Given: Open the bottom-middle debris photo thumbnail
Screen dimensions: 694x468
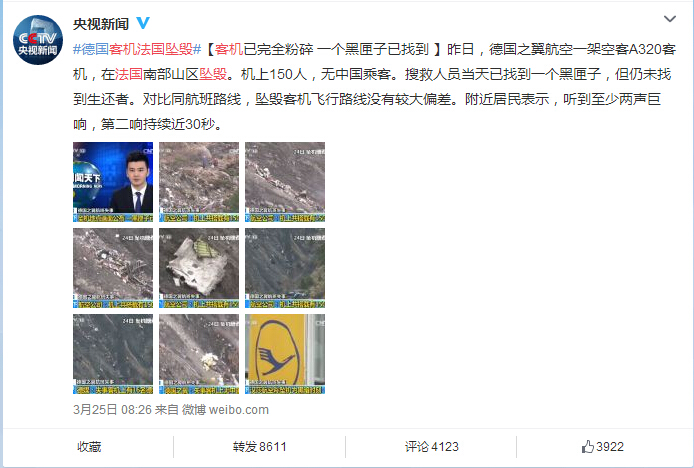Looking at the screenshot, I should [199, 354].
